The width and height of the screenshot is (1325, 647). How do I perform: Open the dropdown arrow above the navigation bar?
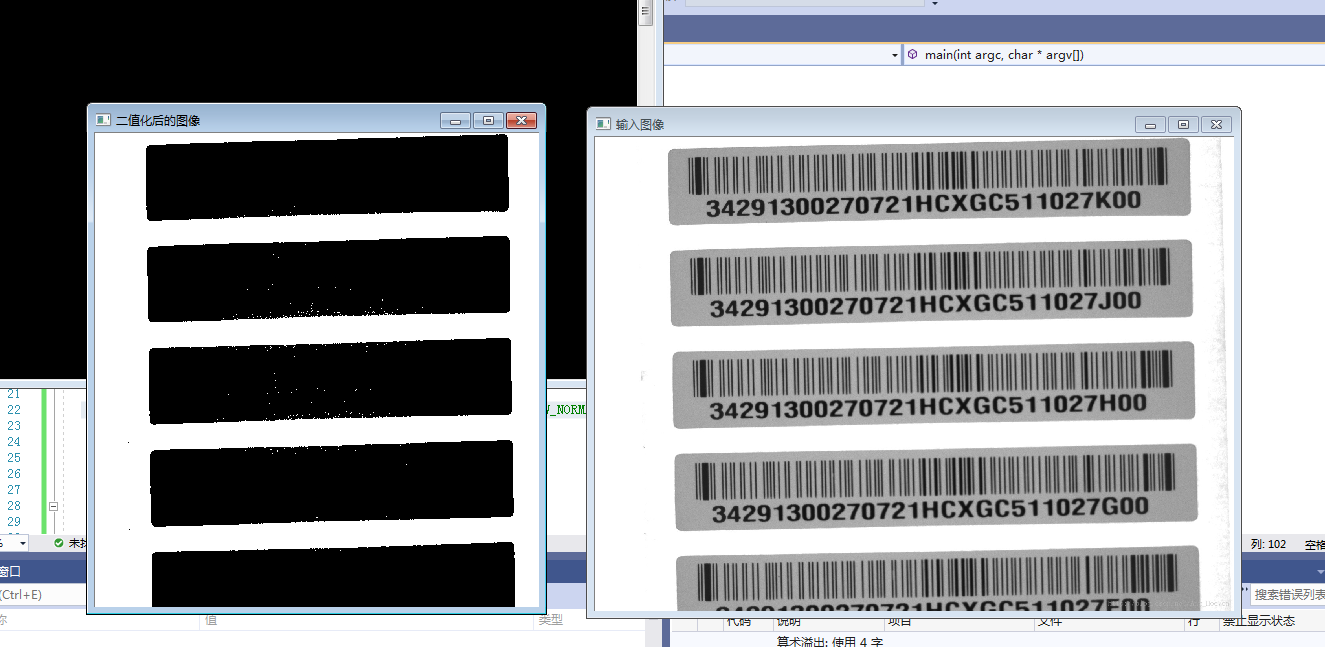click(934, 4)
